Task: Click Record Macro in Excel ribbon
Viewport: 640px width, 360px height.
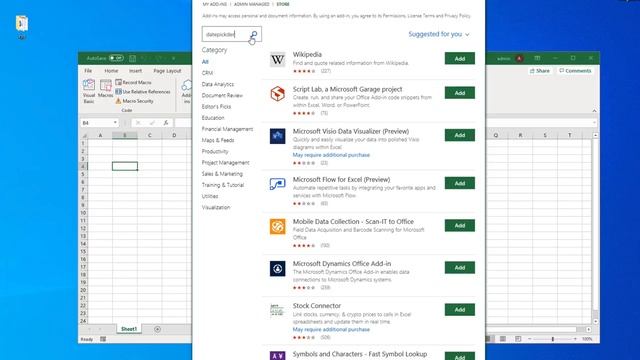Action: 133,82
